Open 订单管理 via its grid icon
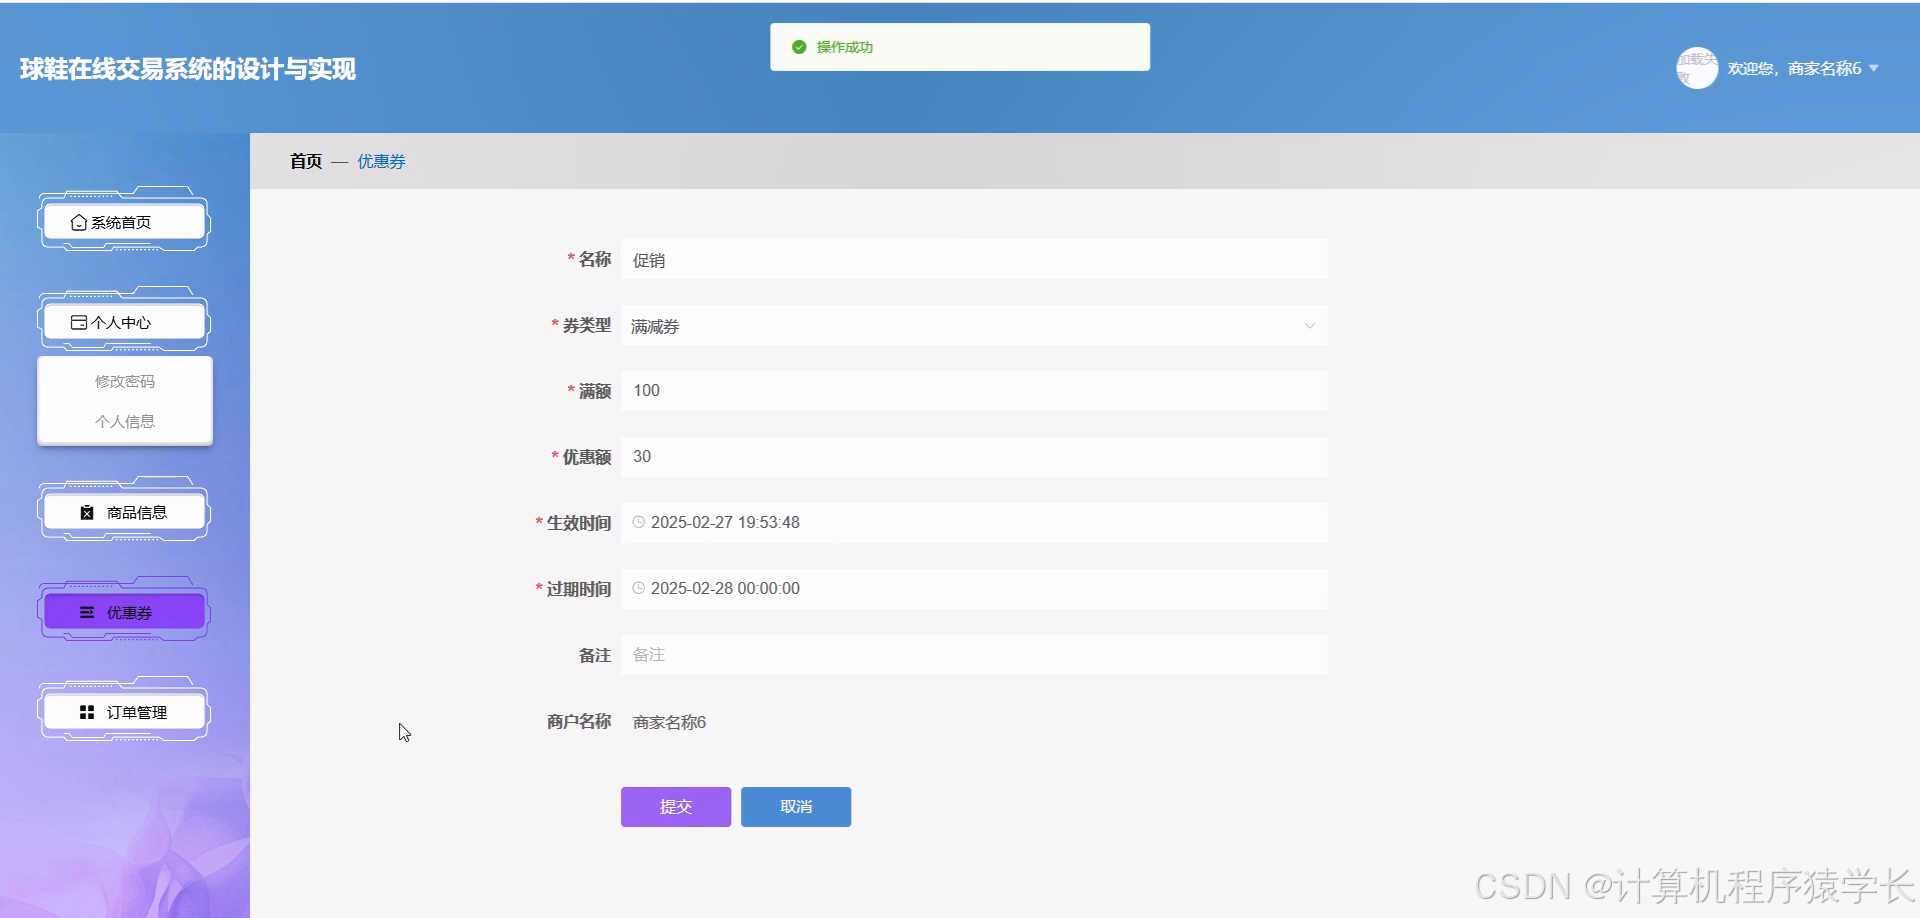The height and width of the screenshot is (918, 1920). coord(86,712)
